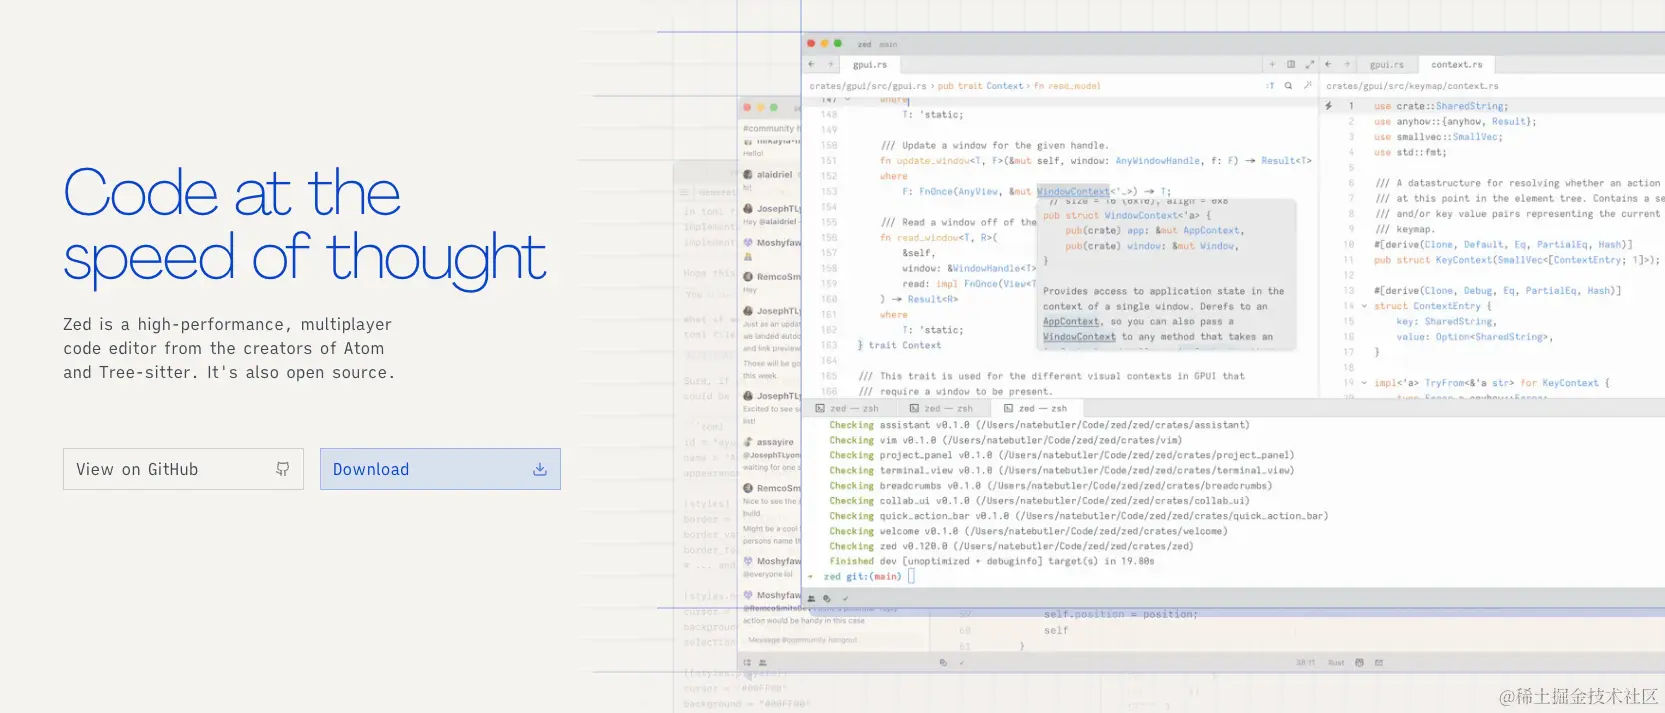Click the checkmark icon in back window status bar

click(962, 662)
